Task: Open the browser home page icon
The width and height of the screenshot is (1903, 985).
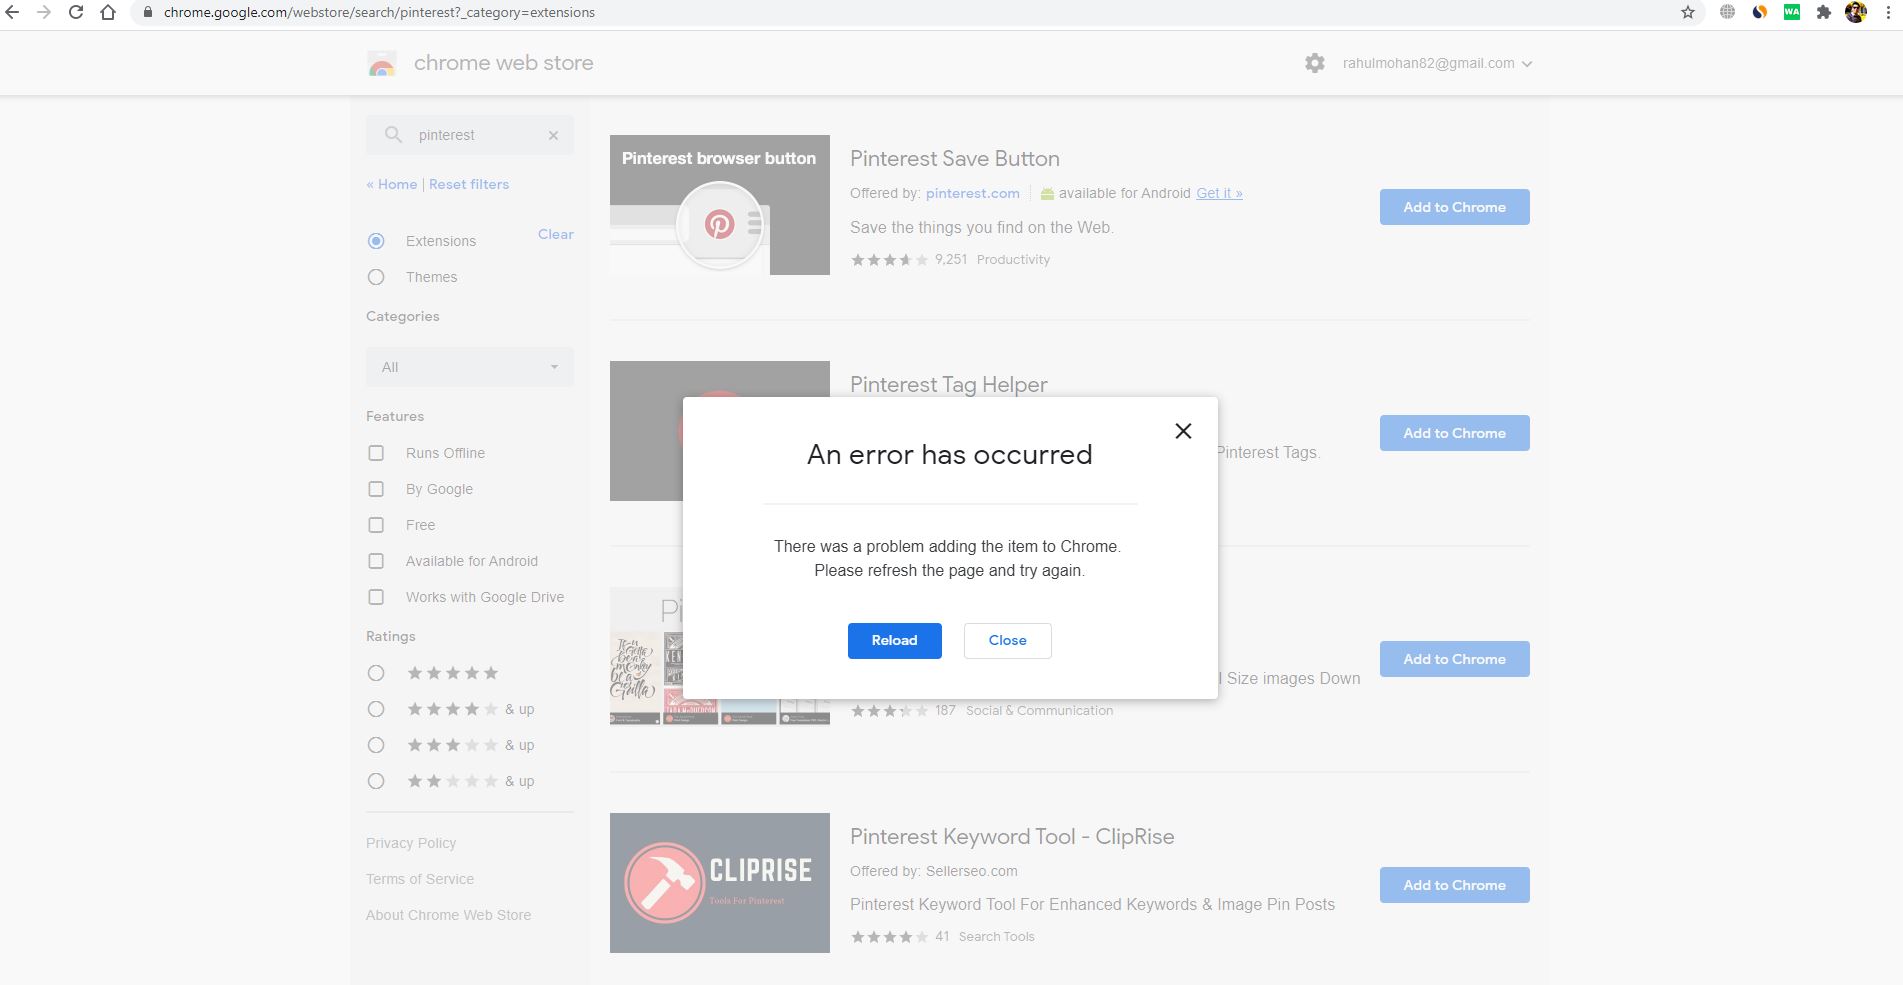Action: tap(108, 13)
